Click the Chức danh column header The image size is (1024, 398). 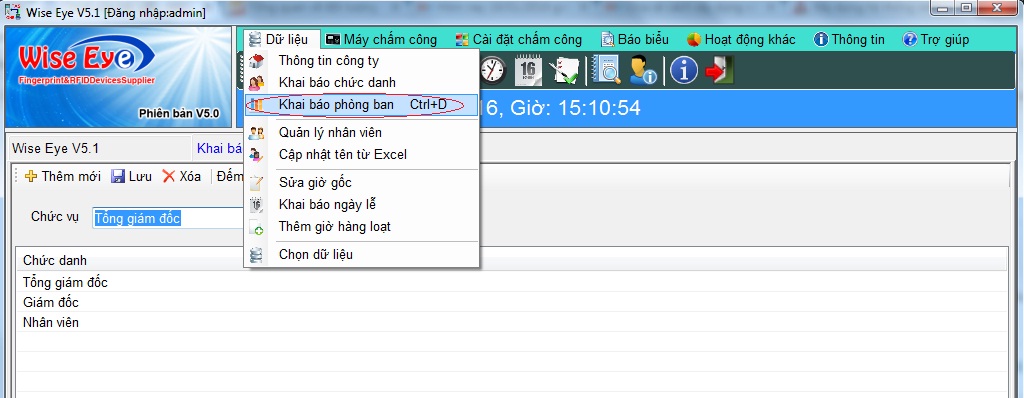coord(512,260)
